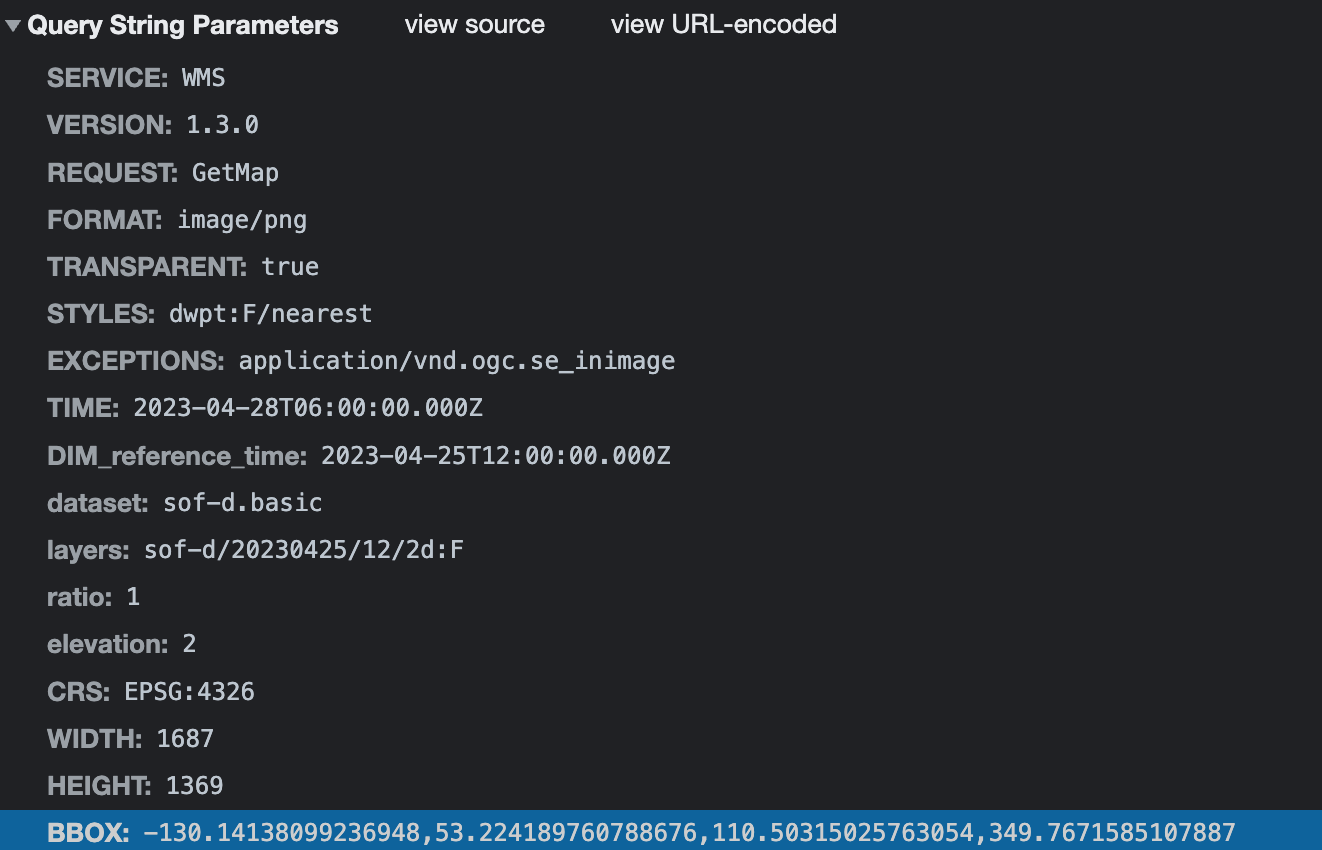The width and height of the screenshot is (1322, 850).
Task: Click the HEIGHT parameter value 1369
Action: pos(194,785)
